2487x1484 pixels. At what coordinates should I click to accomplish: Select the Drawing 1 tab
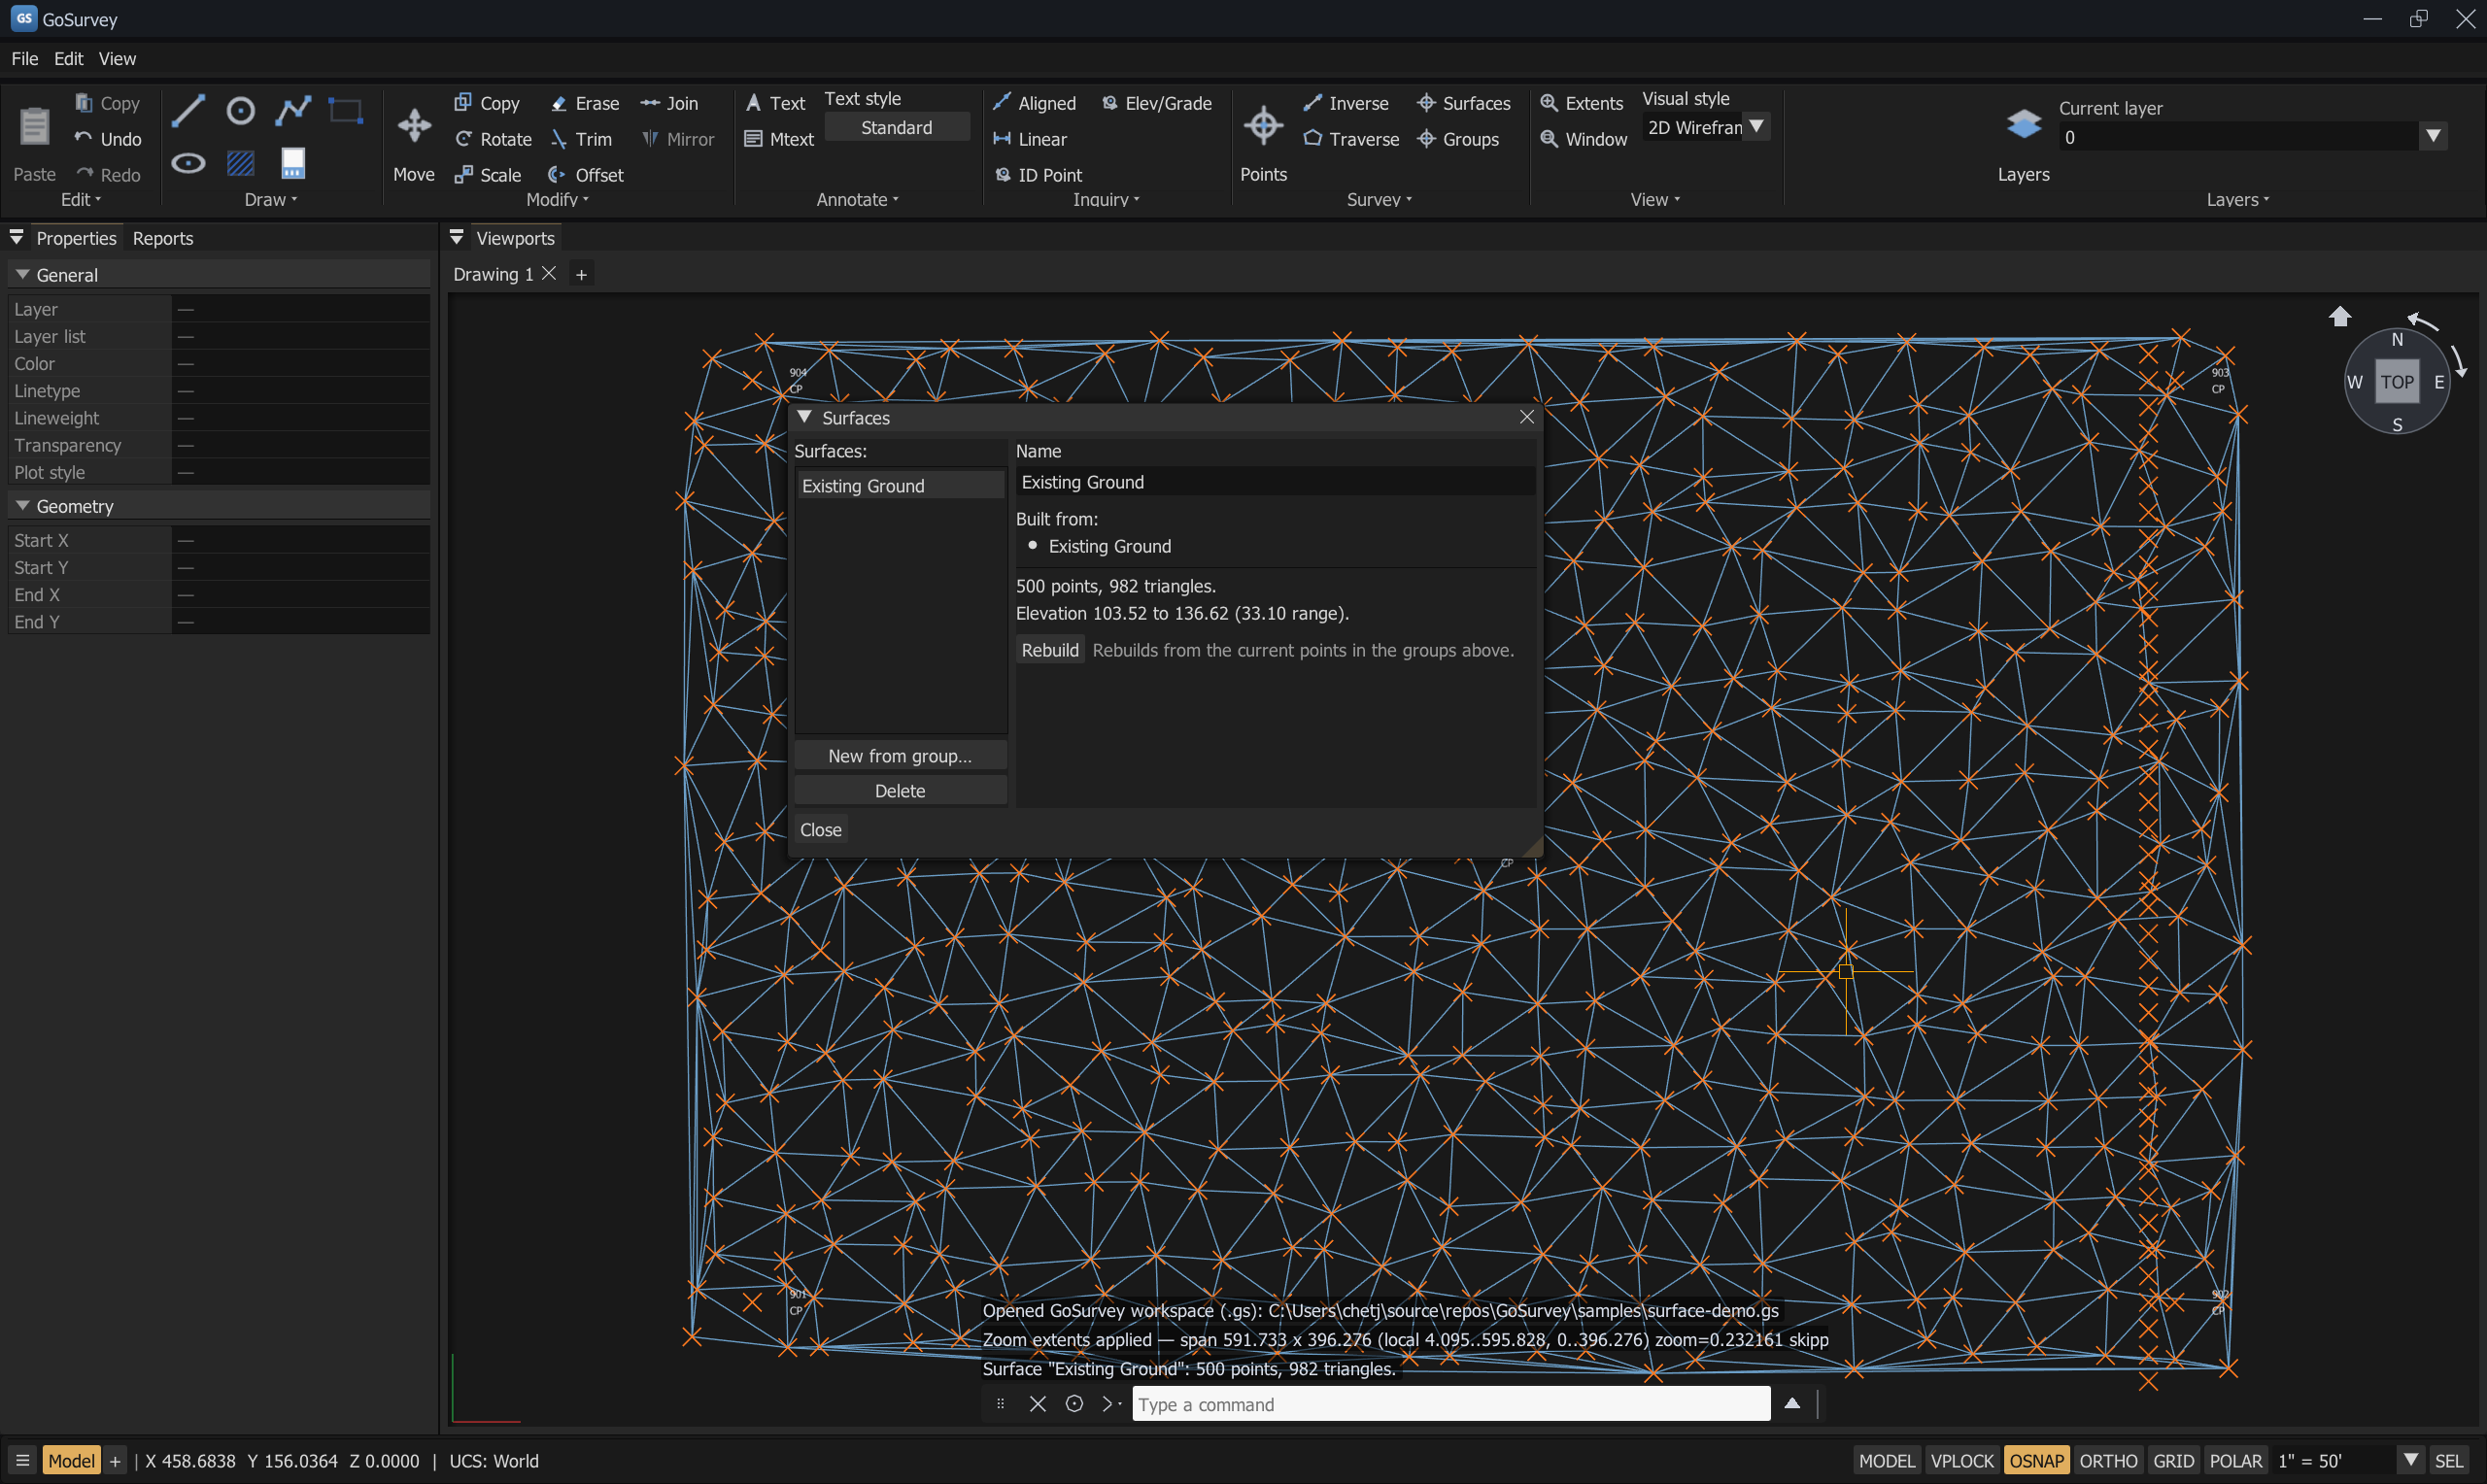click(493, 274)
